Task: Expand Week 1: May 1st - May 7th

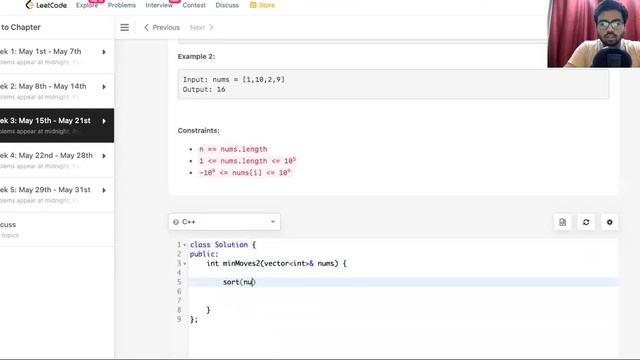Action: 104,52
